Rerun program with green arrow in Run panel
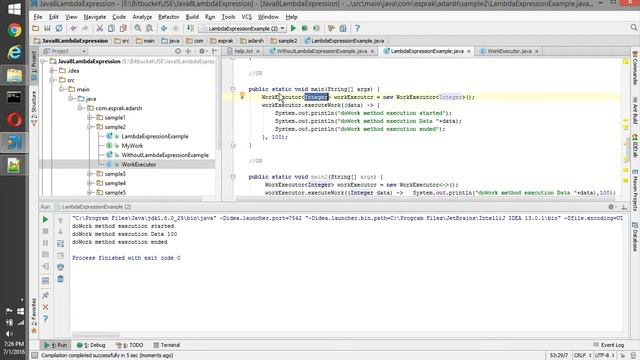This screenshot has height=360, width=640. (45, 220)
